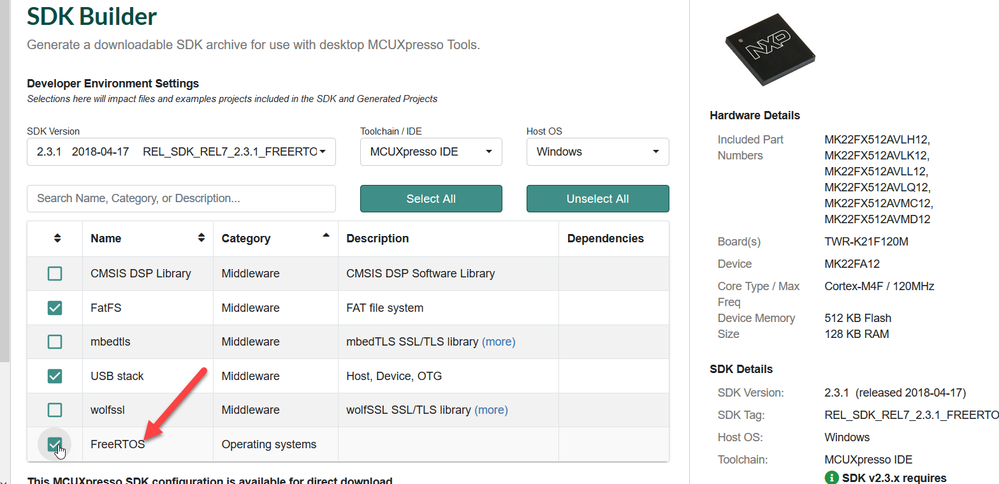Uncheck the USB stack checkbox
The image size is (999, 484).
click(55, 376)
